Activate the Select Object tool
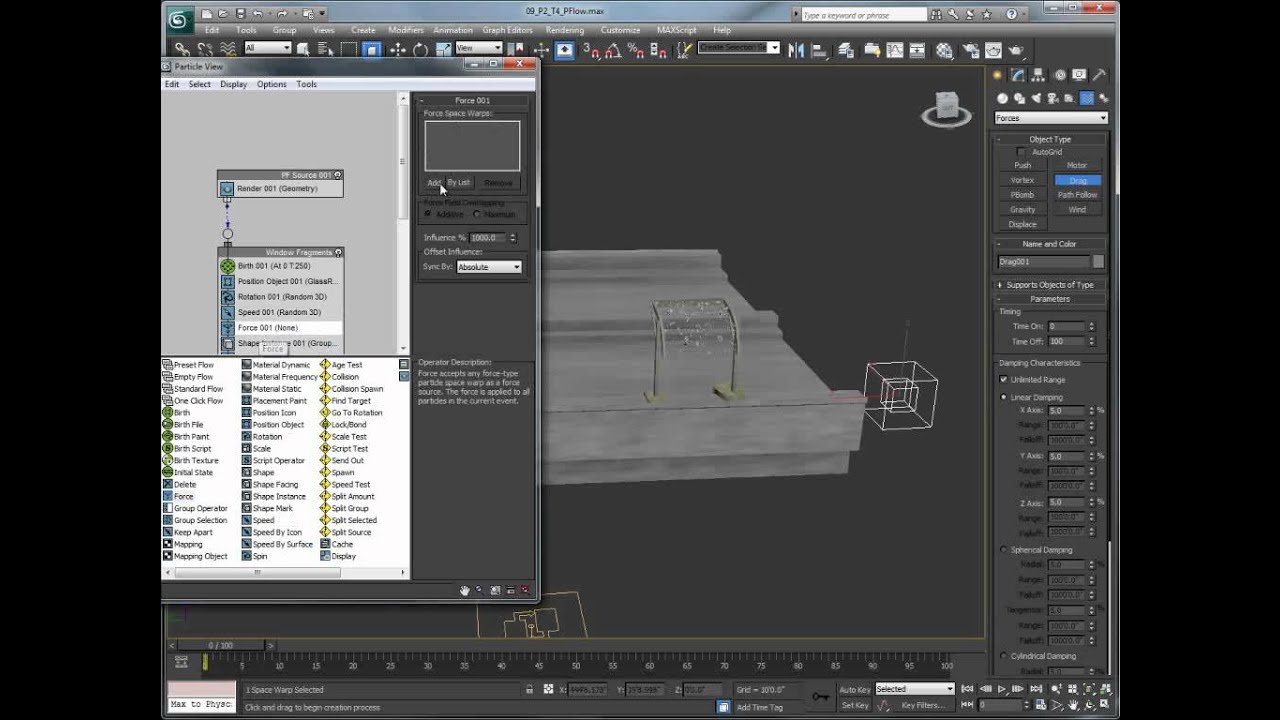Viewport: 1280px width, 720px height. coord(304,49)
